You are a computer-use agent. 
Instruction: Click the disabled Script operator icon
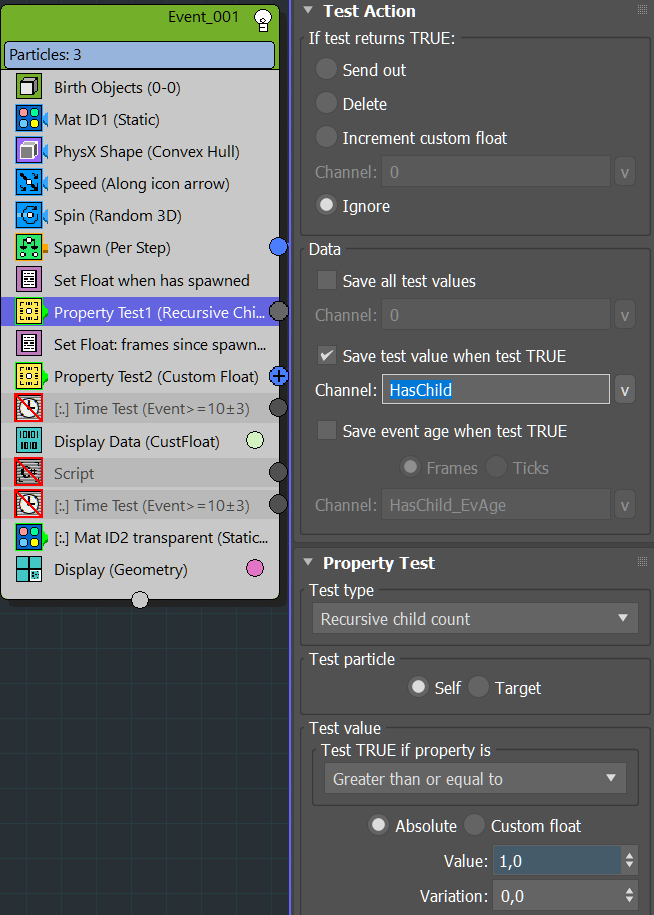point(29,473)
